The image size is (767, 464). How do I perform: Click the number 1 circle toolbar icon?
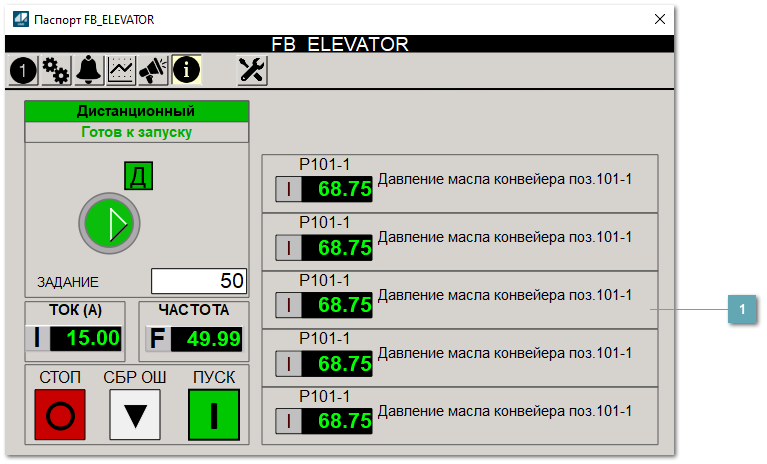23,69
